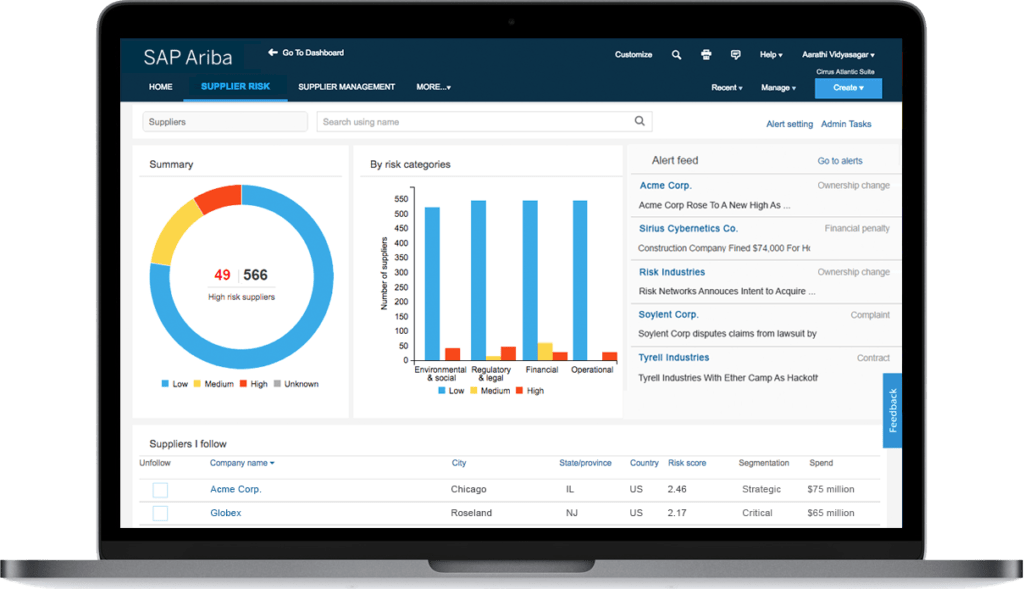Sort the table by City column
This screenshot has width=1024, height=589.
pyautogui.click(x=459, y=463)
